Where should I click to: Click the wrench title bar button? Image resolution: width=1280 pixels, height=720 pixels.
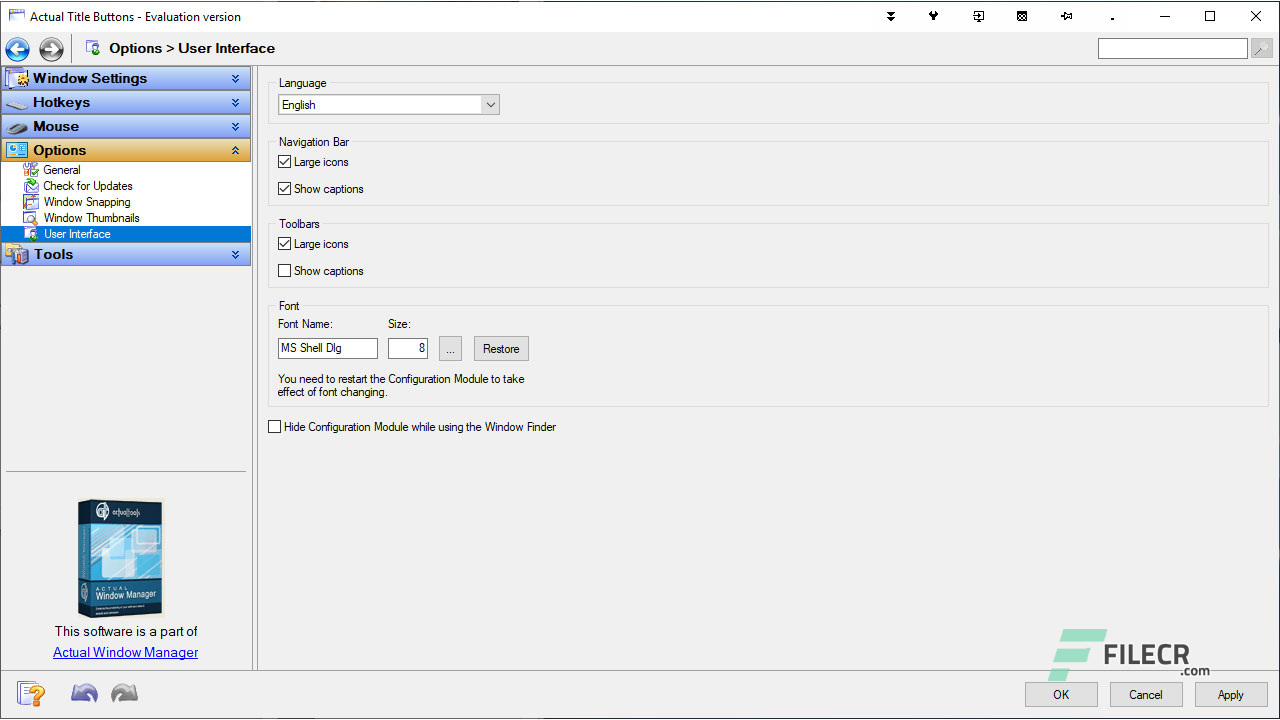(934, 16)
